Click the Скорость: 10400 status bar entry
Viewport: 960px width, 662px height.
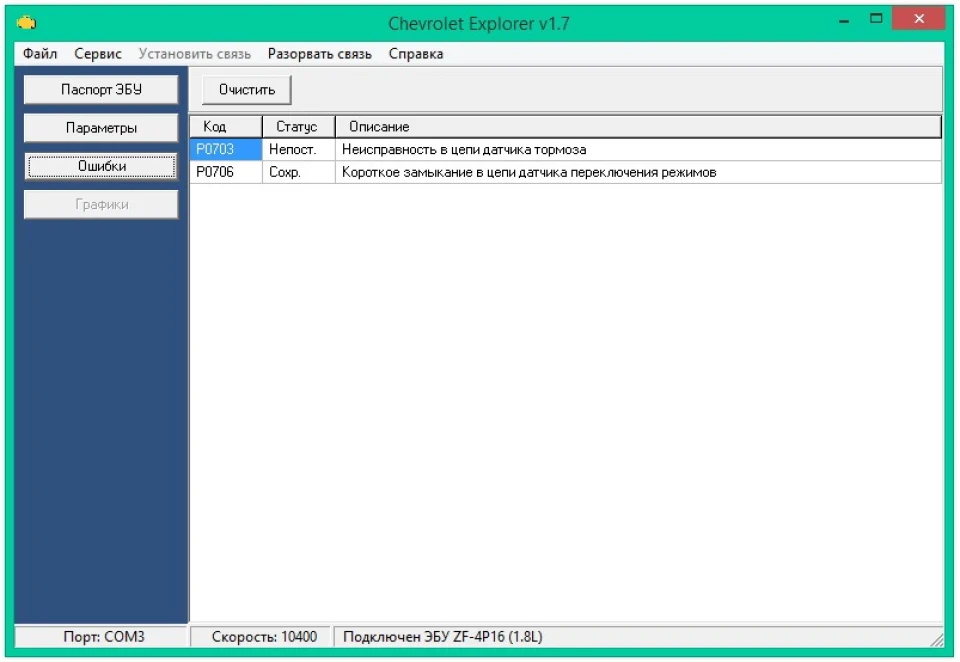coord(261,637)
